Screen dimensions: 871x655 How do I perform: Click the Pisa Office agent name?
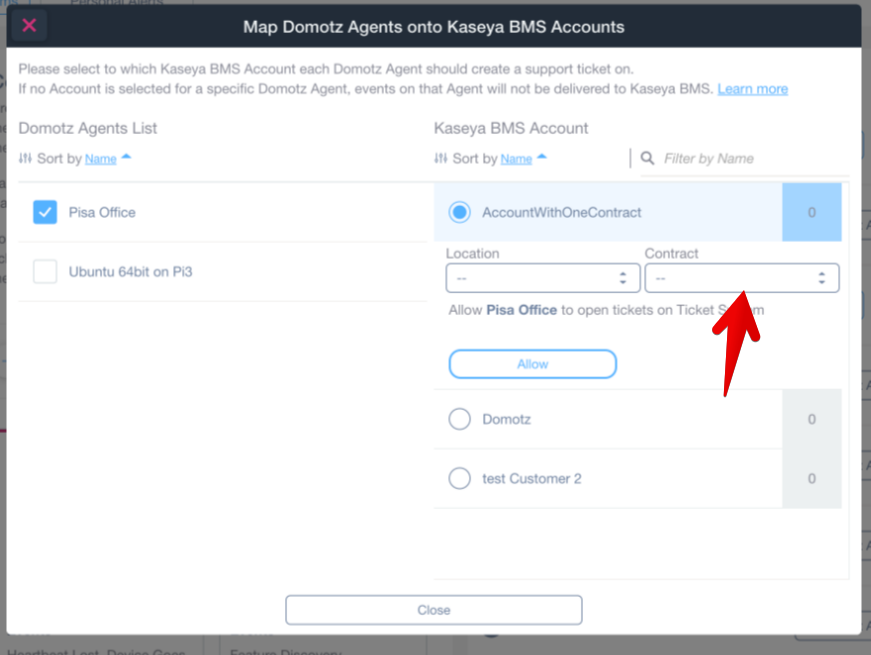coord(102,212)
